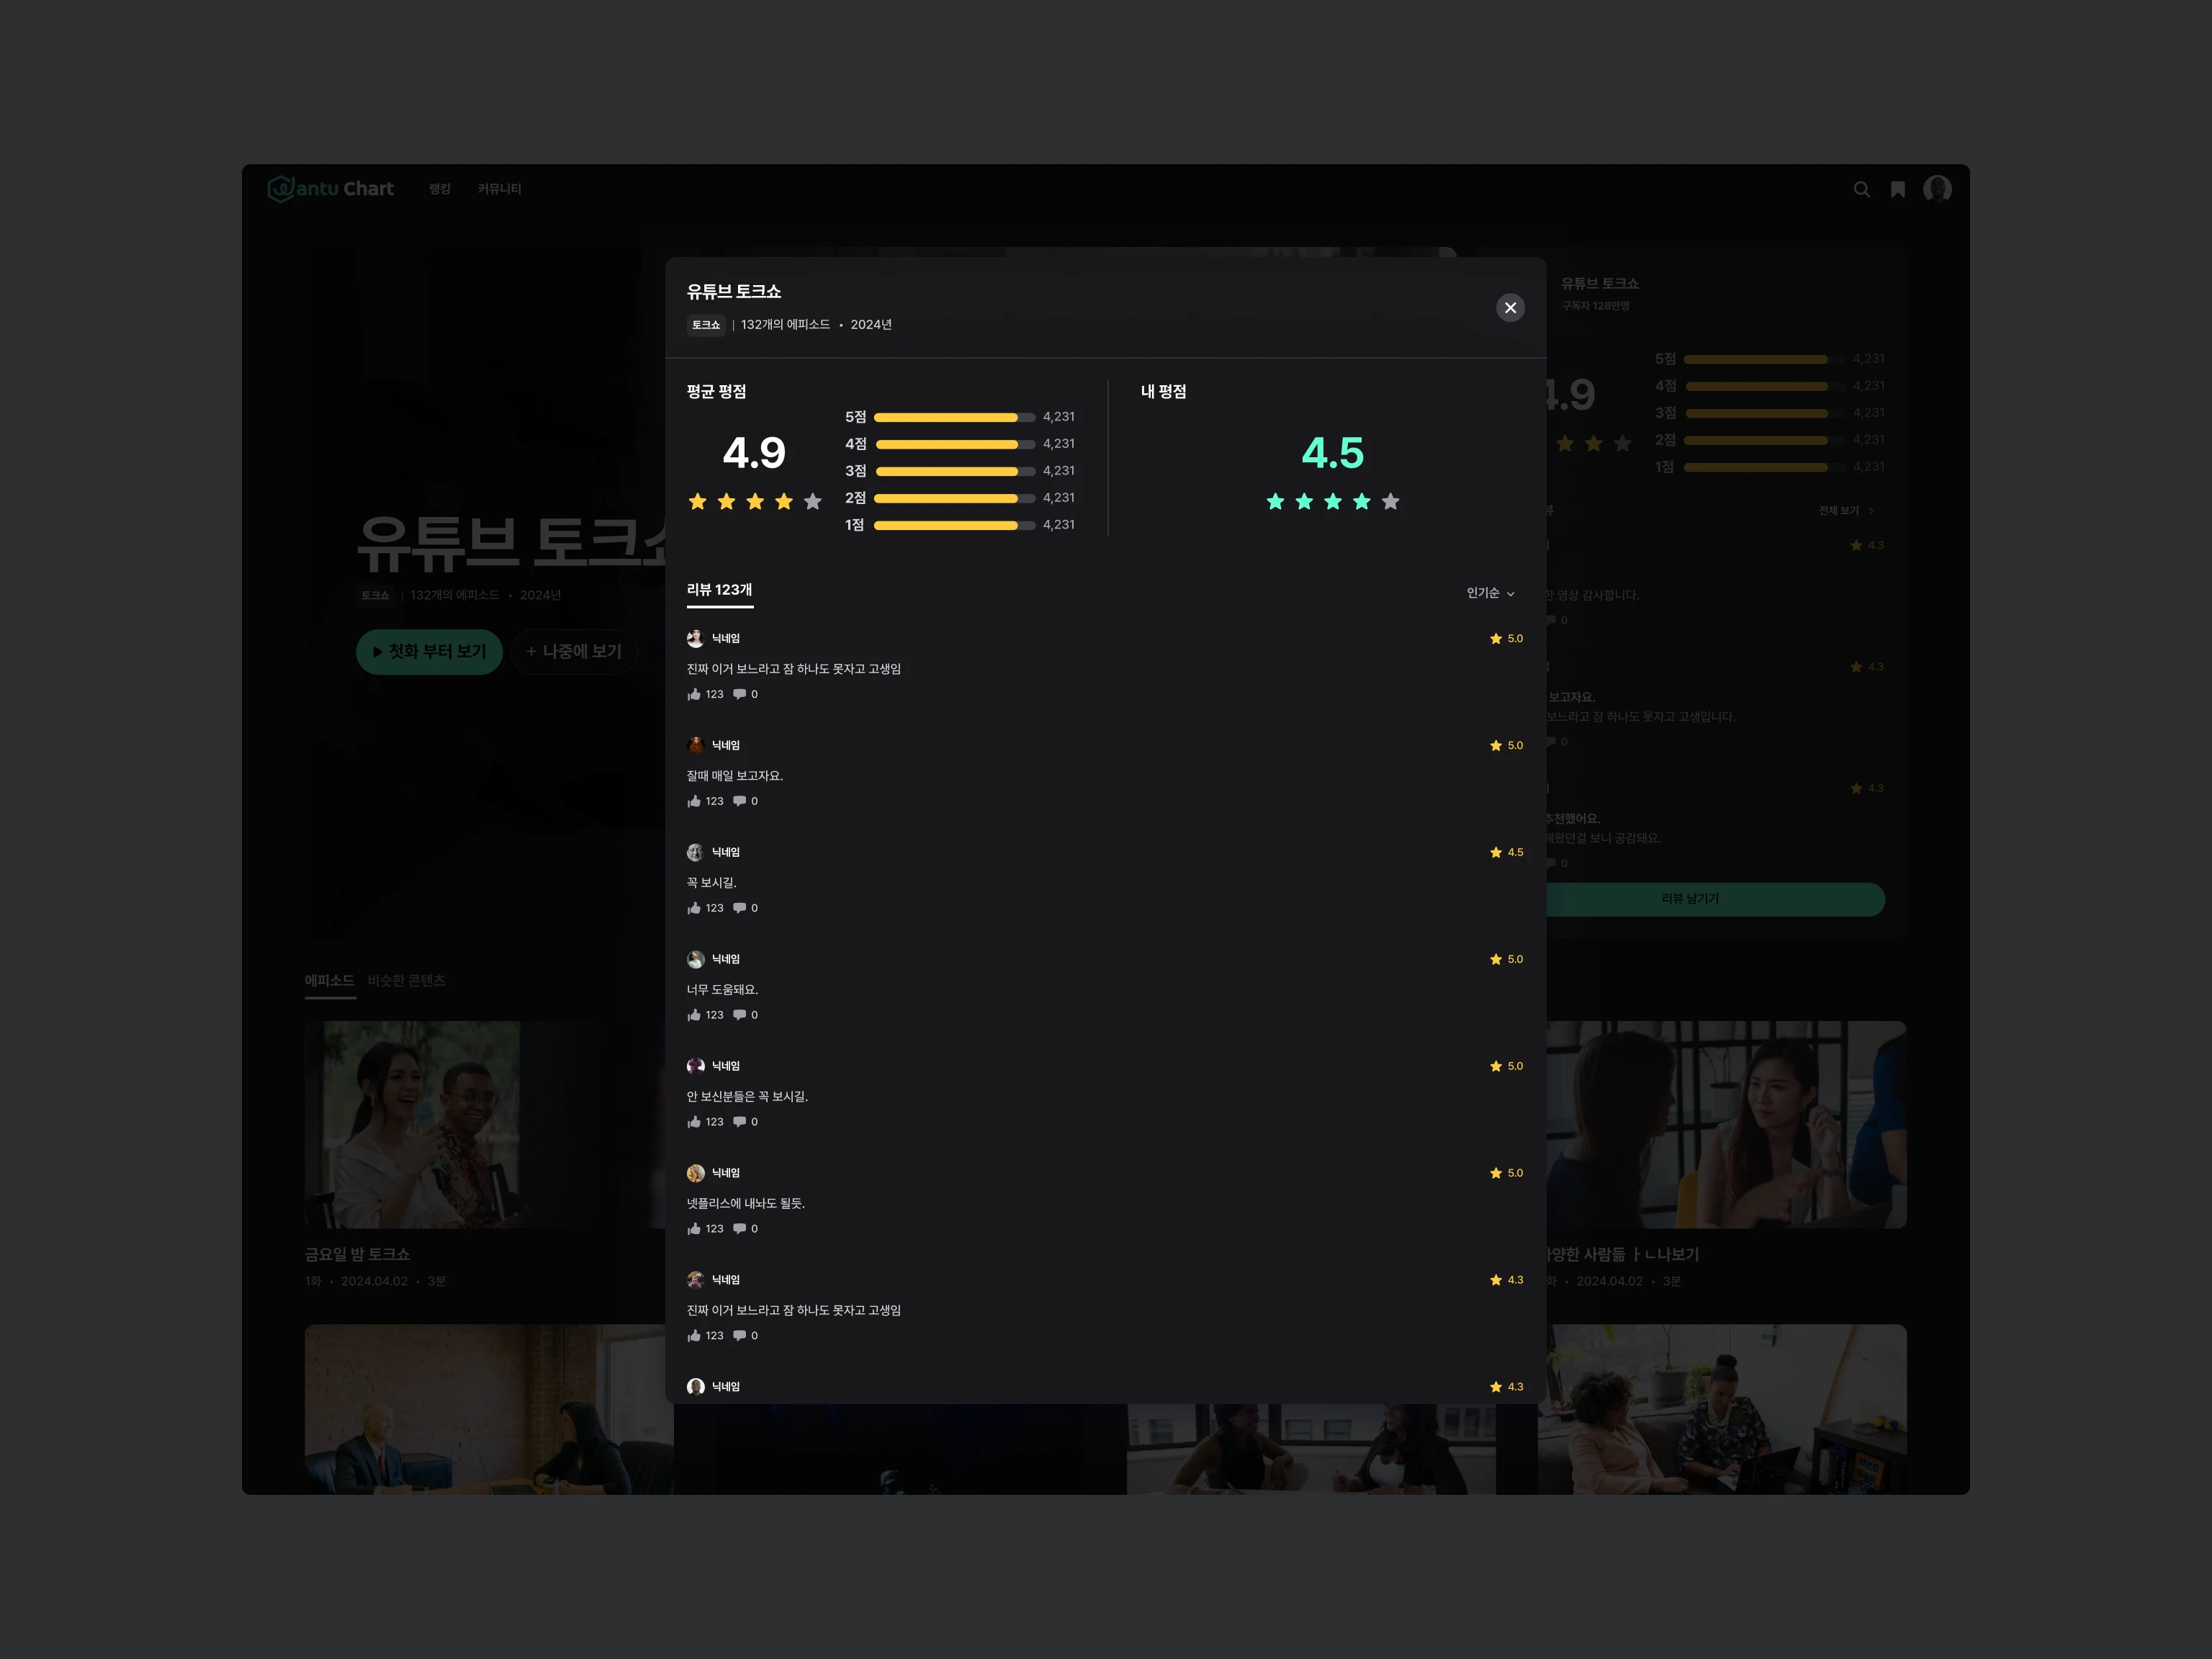
Task: Like the review '잘때 매일 보고자요.'
Action: point(694,801)
